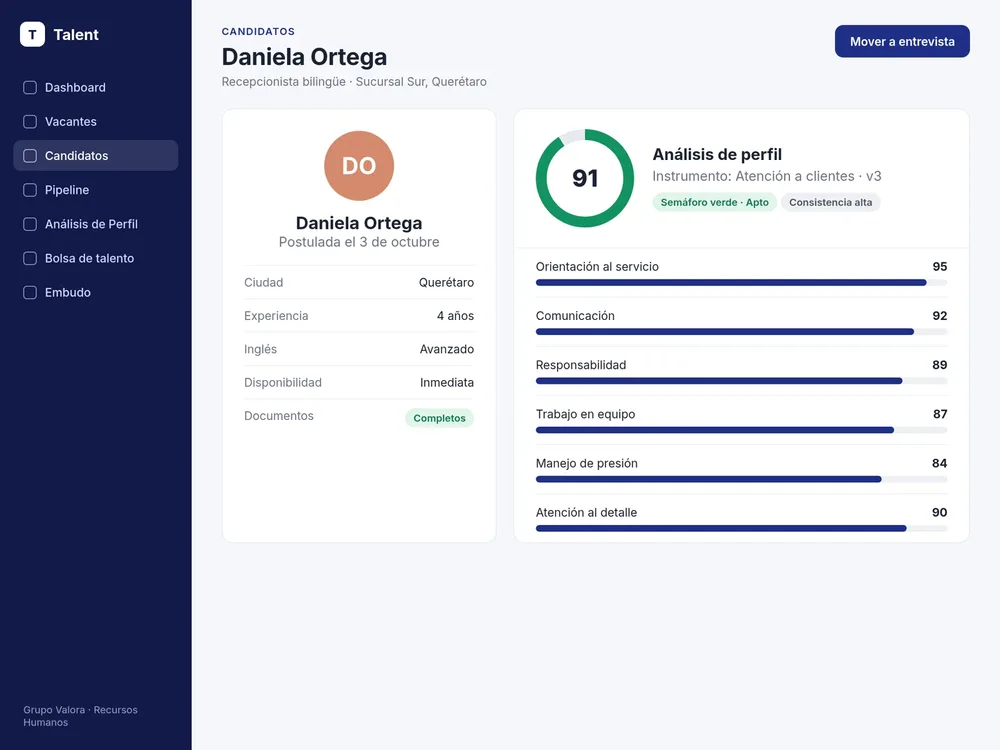Screen dimensions: 1000x750
Task: Click the Atención al detalle score 90
Action: tap(939, 512)
